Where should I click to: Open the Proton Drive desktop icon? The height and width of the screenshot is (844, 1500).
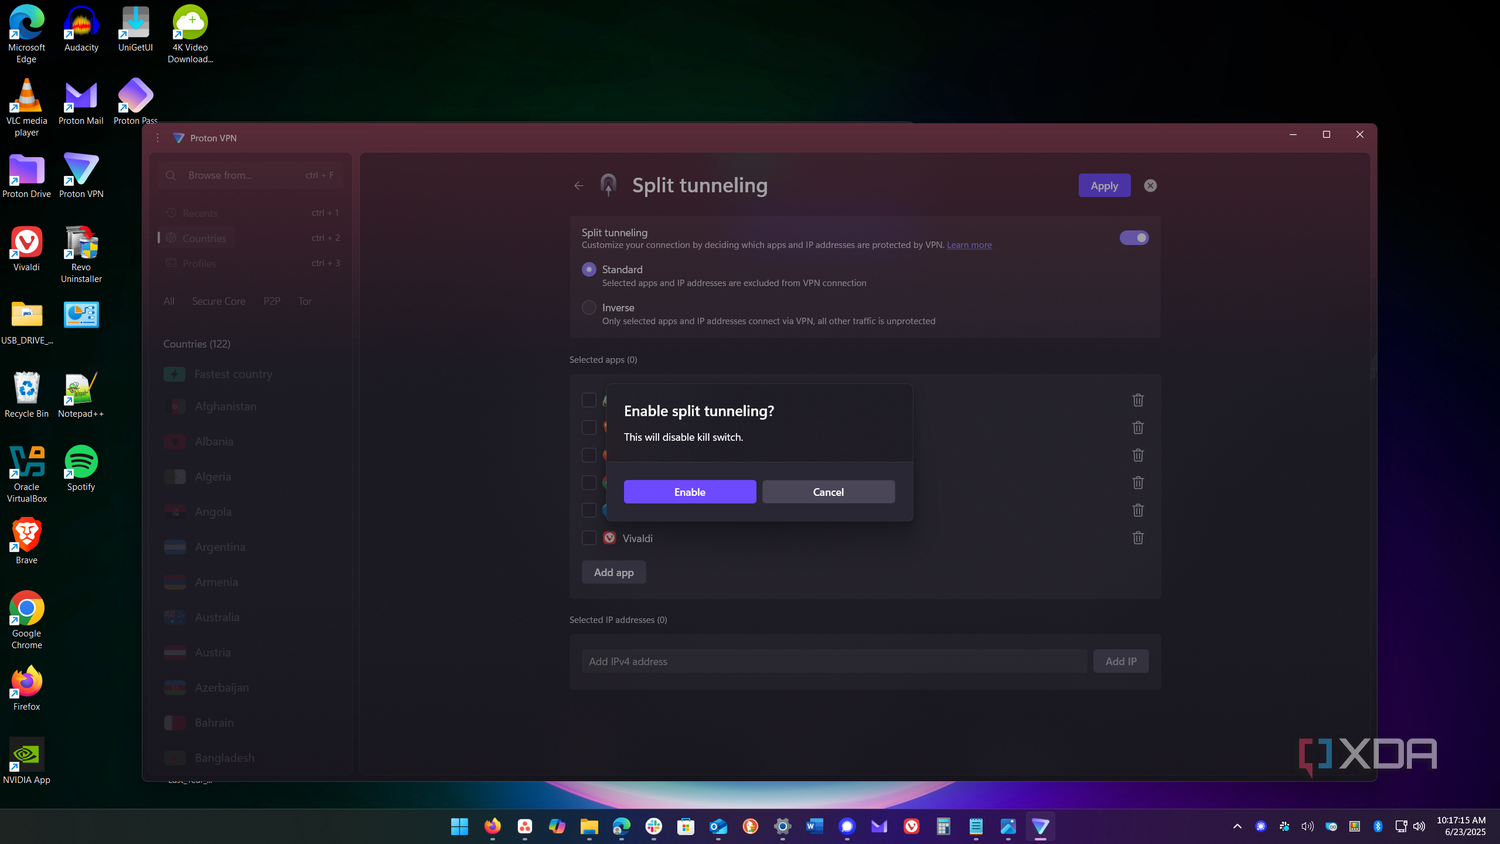[27, 175]
